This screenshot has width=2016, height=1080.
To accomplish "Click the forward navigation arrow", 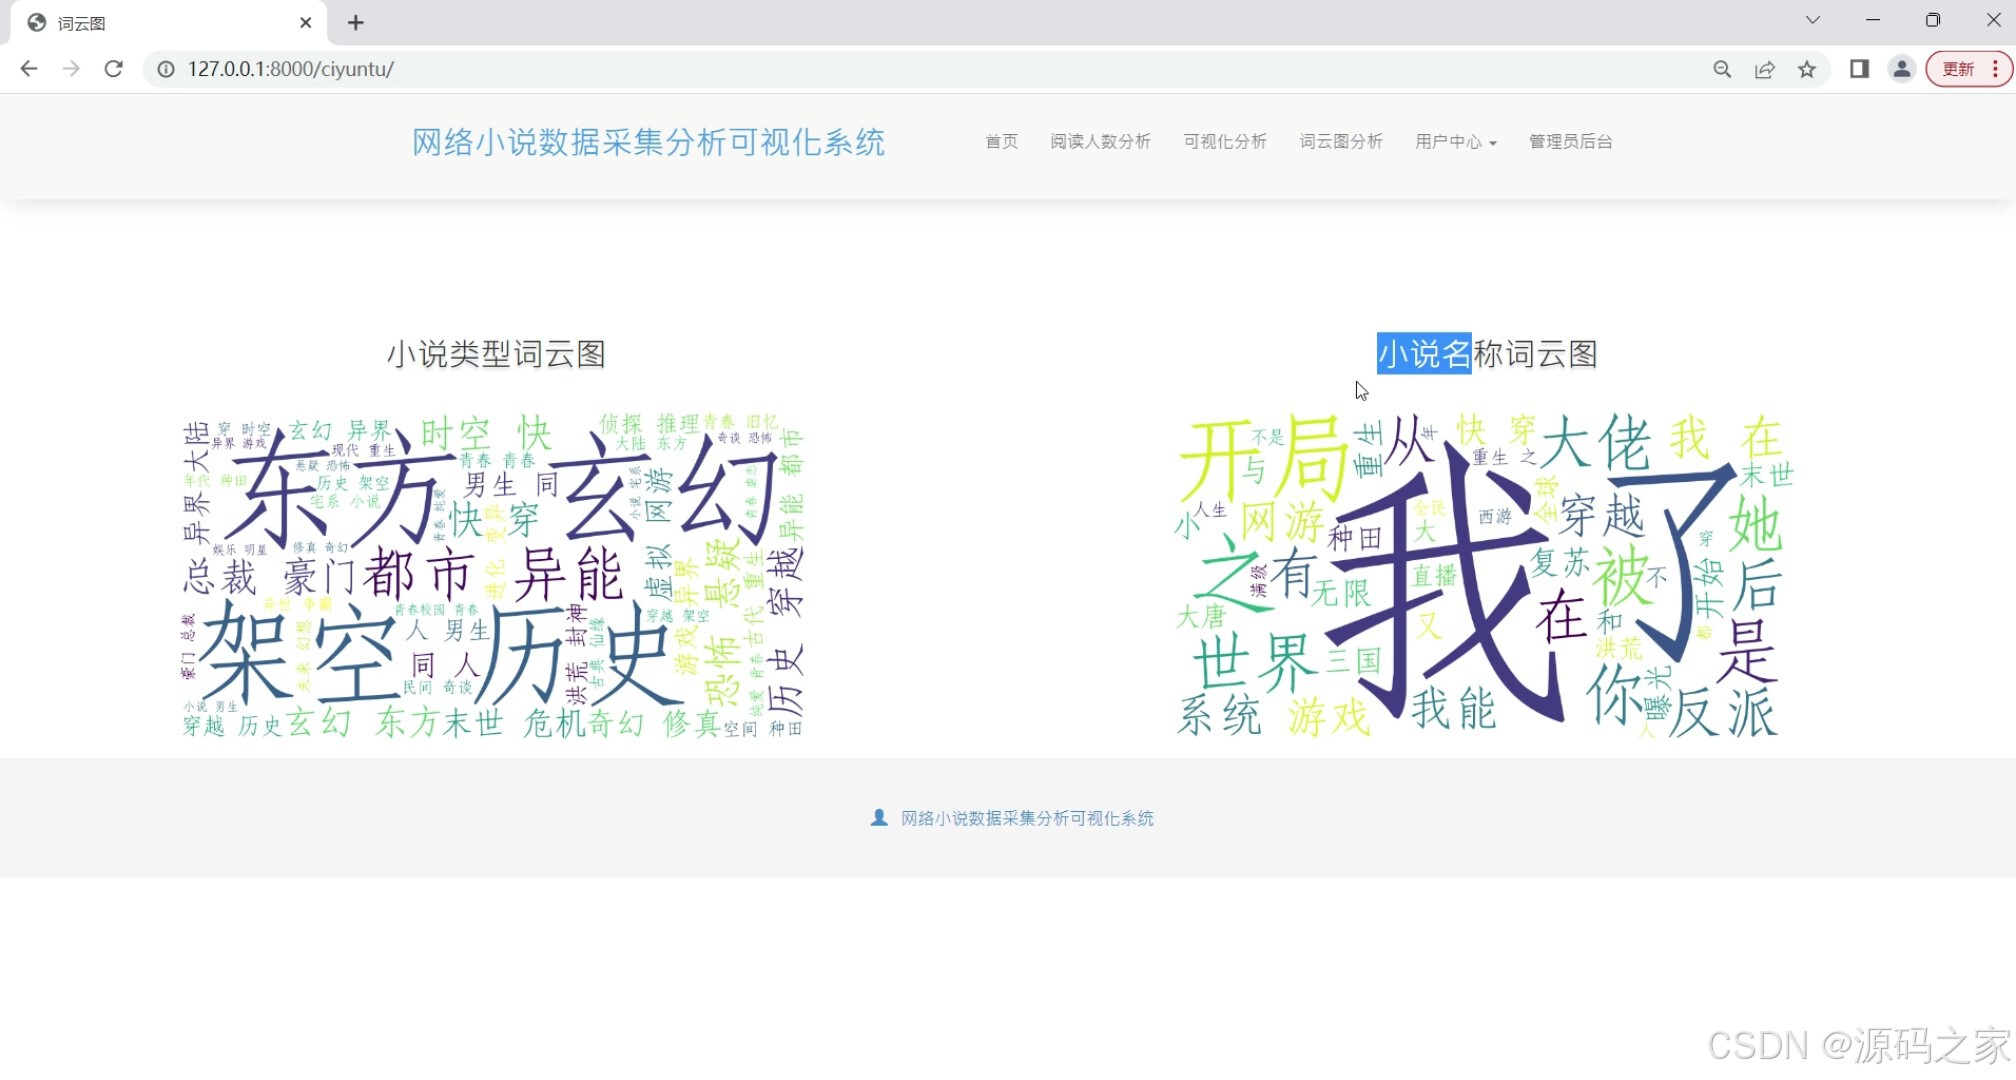I will [70, 69].
